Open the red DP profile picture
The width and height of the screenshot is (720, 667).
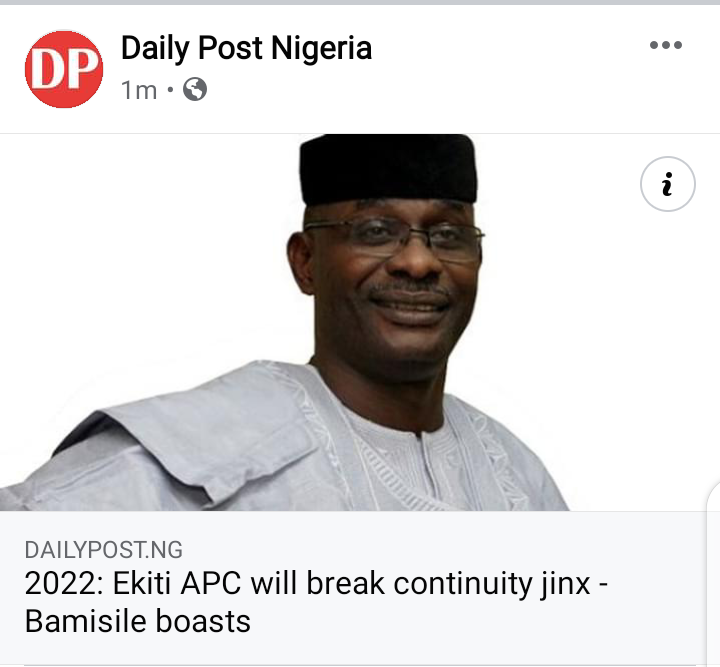(x=64, y=69)
